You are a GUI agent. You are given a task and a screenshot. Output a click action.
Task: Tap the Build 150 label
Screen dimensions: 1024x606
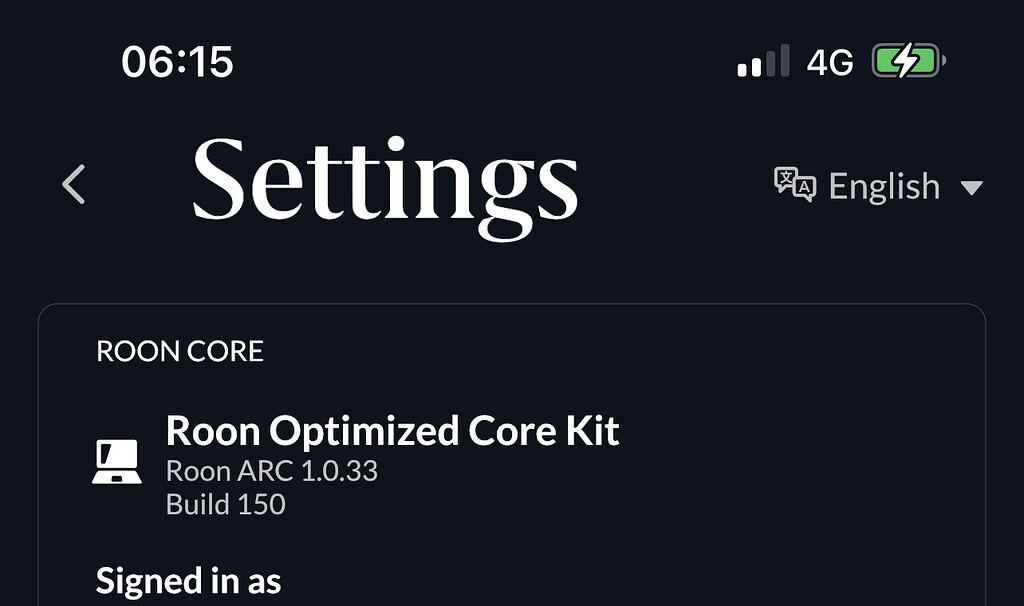pos(225,504)
